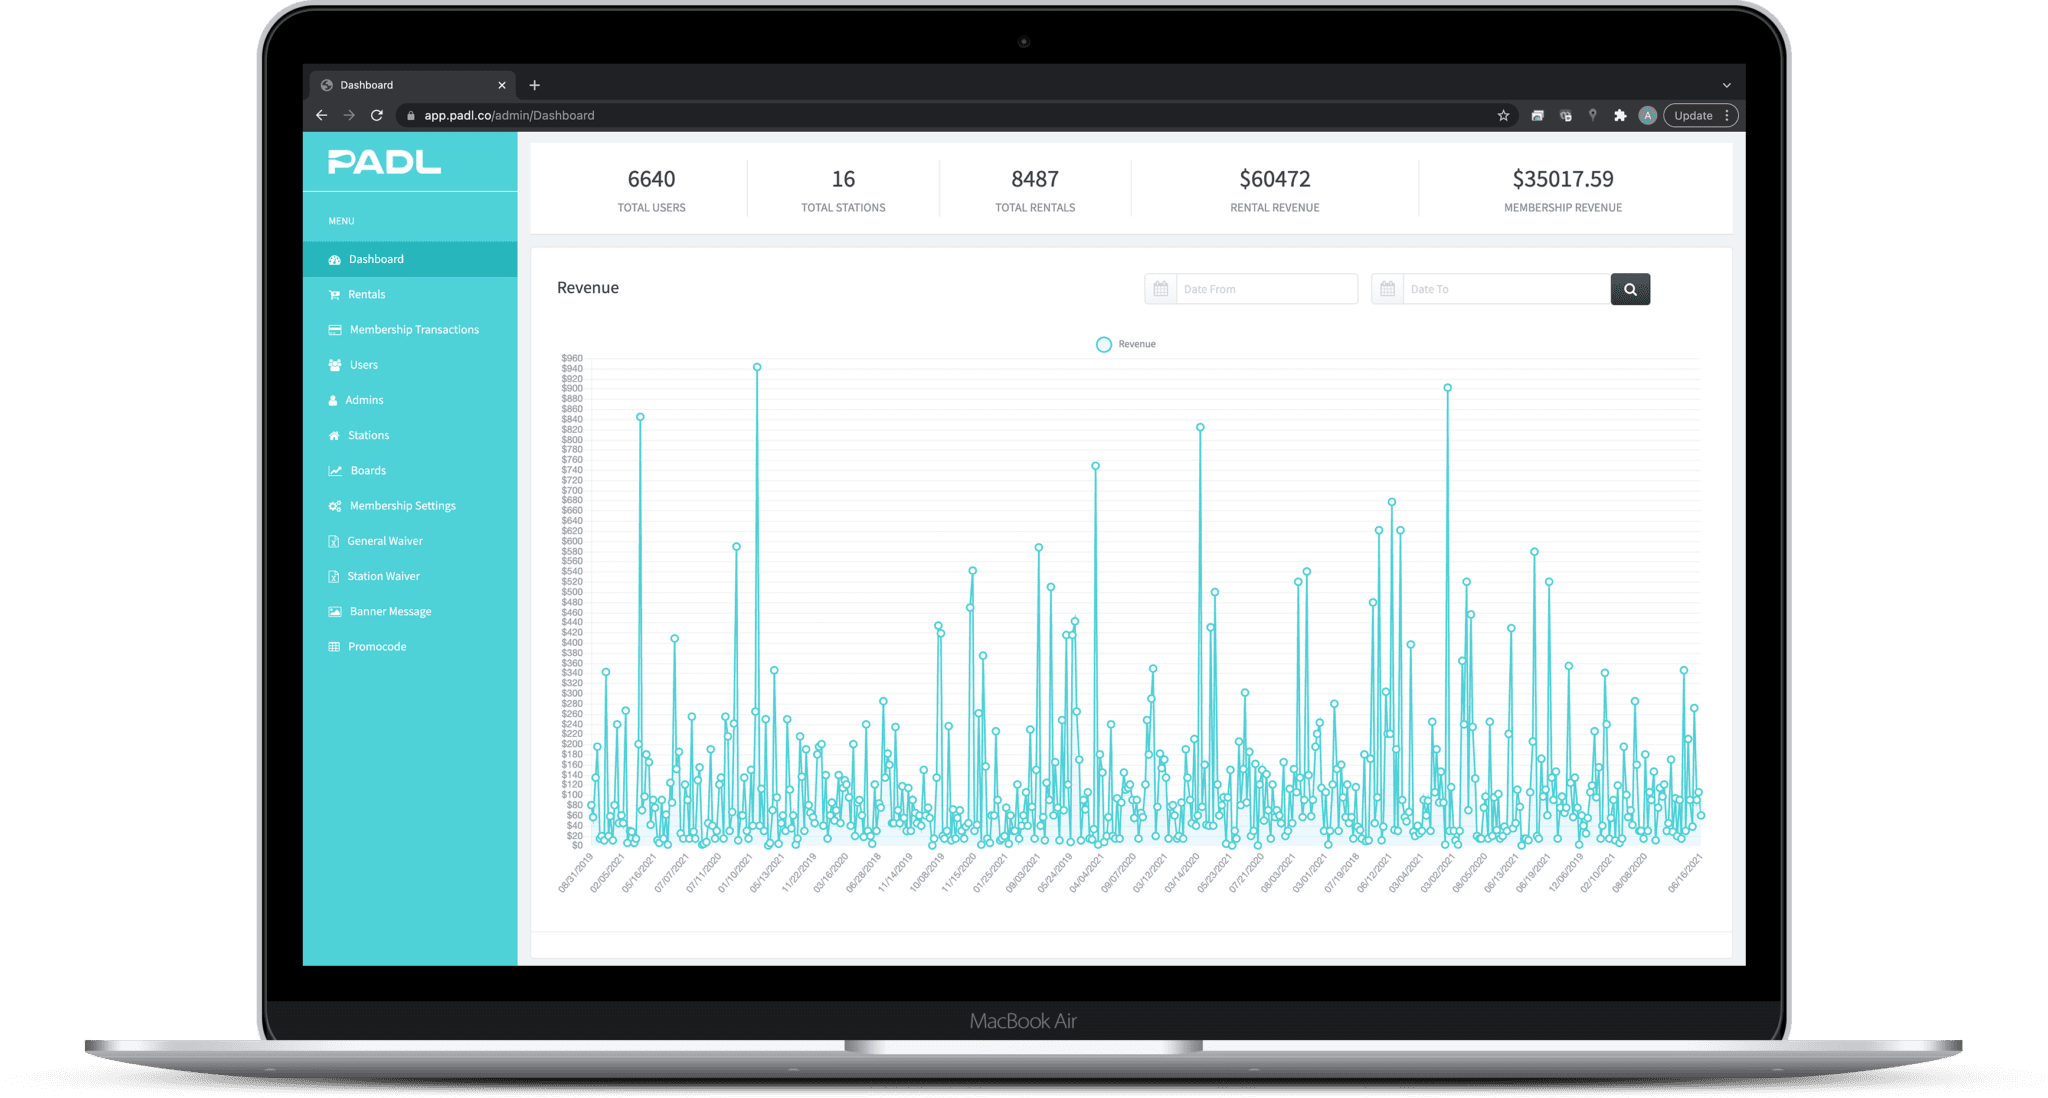Viewport: 2048px width, 1098px height.
Task: Click the Date From calendar icon
Action: pos(1160,289)
